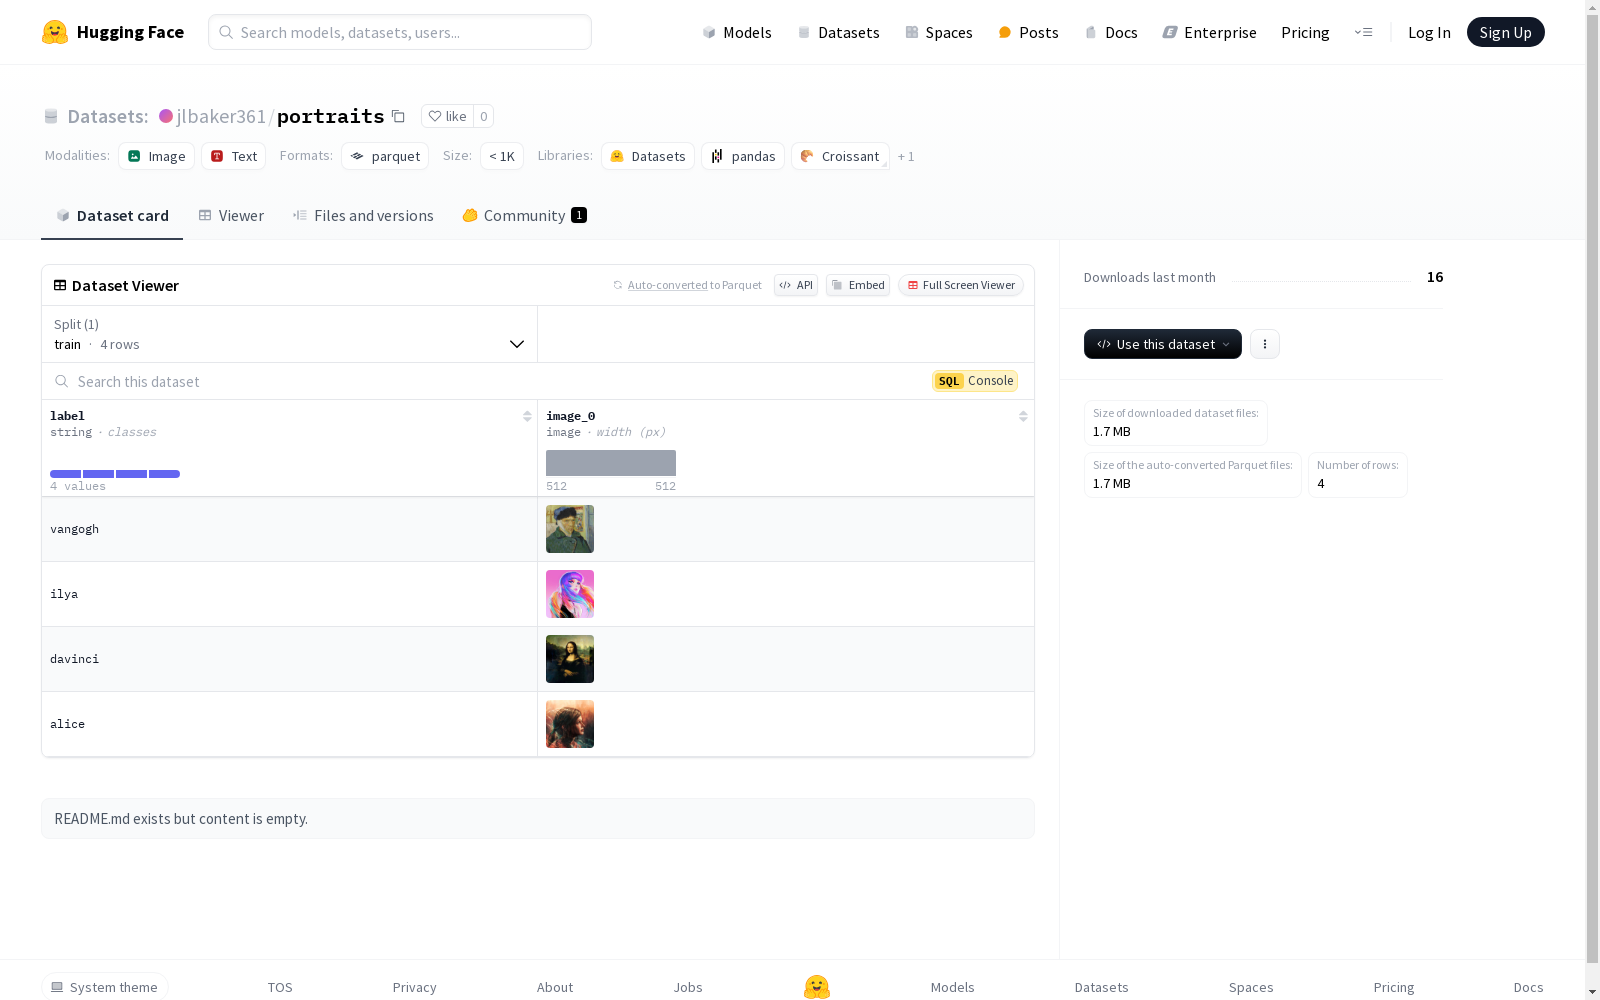Image resolution: width=1600 pixels, height=1000 pixels.
Task: Expand the Split train dropdown
Action: [290, 334]
